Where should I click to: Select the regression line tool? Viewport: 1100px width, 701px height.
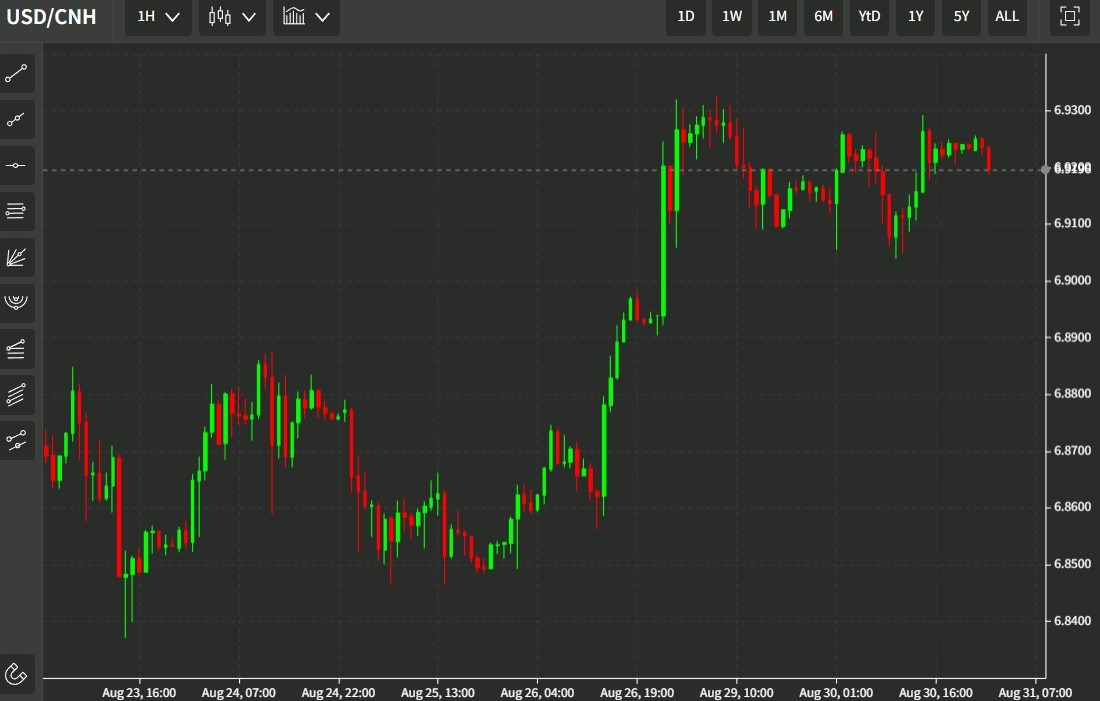16,441
